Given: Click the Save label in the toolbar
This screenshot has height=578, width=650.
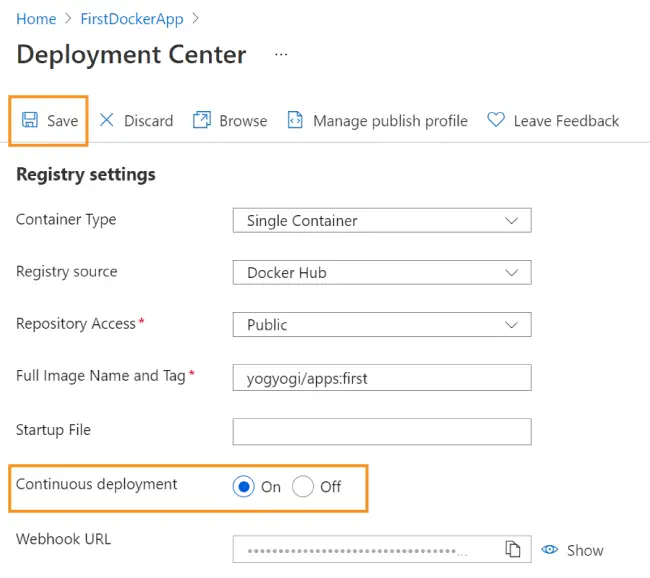Looking at the screenshot, I should [63, 121].
